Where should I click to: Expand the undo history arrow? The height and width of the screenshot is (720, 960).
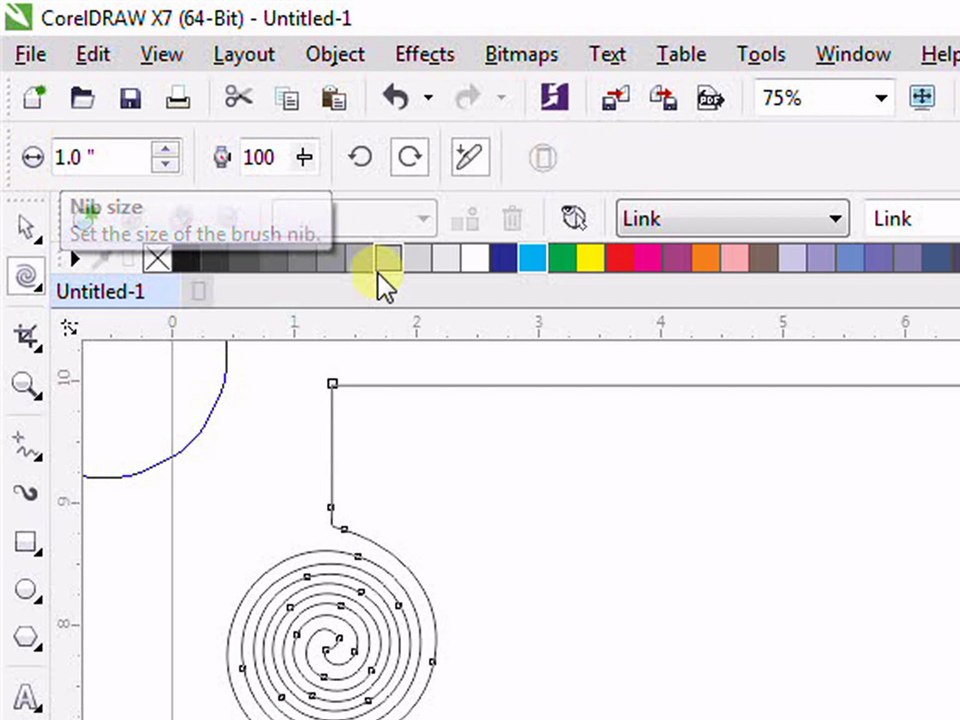[429, 97]
